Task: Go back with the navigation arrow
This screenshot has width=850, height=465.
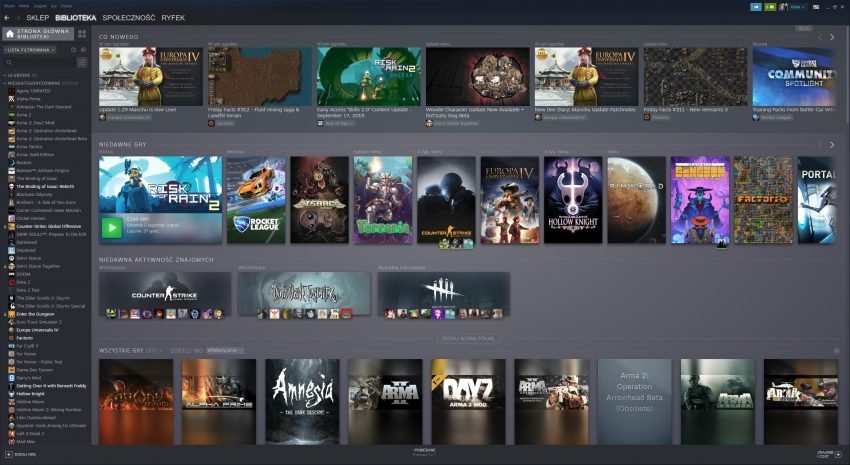Action: [x=7, y=18]
